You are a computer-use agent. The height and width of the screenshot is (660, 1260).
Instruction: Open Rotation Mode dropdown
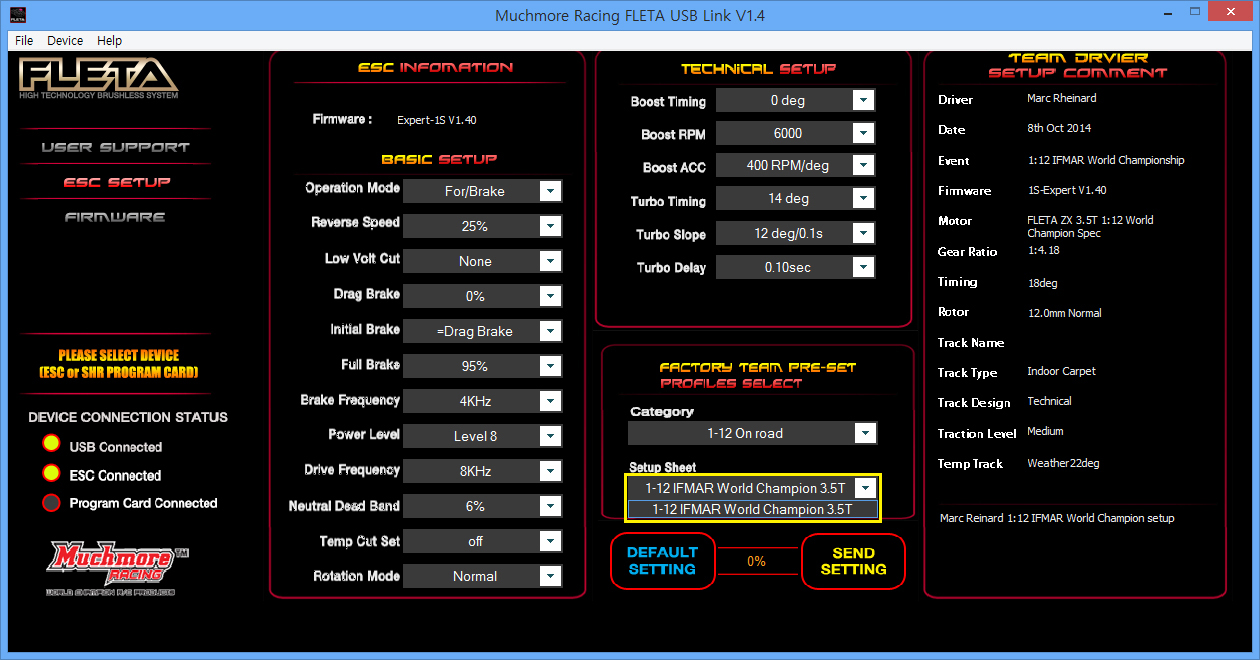pos(550,576)
